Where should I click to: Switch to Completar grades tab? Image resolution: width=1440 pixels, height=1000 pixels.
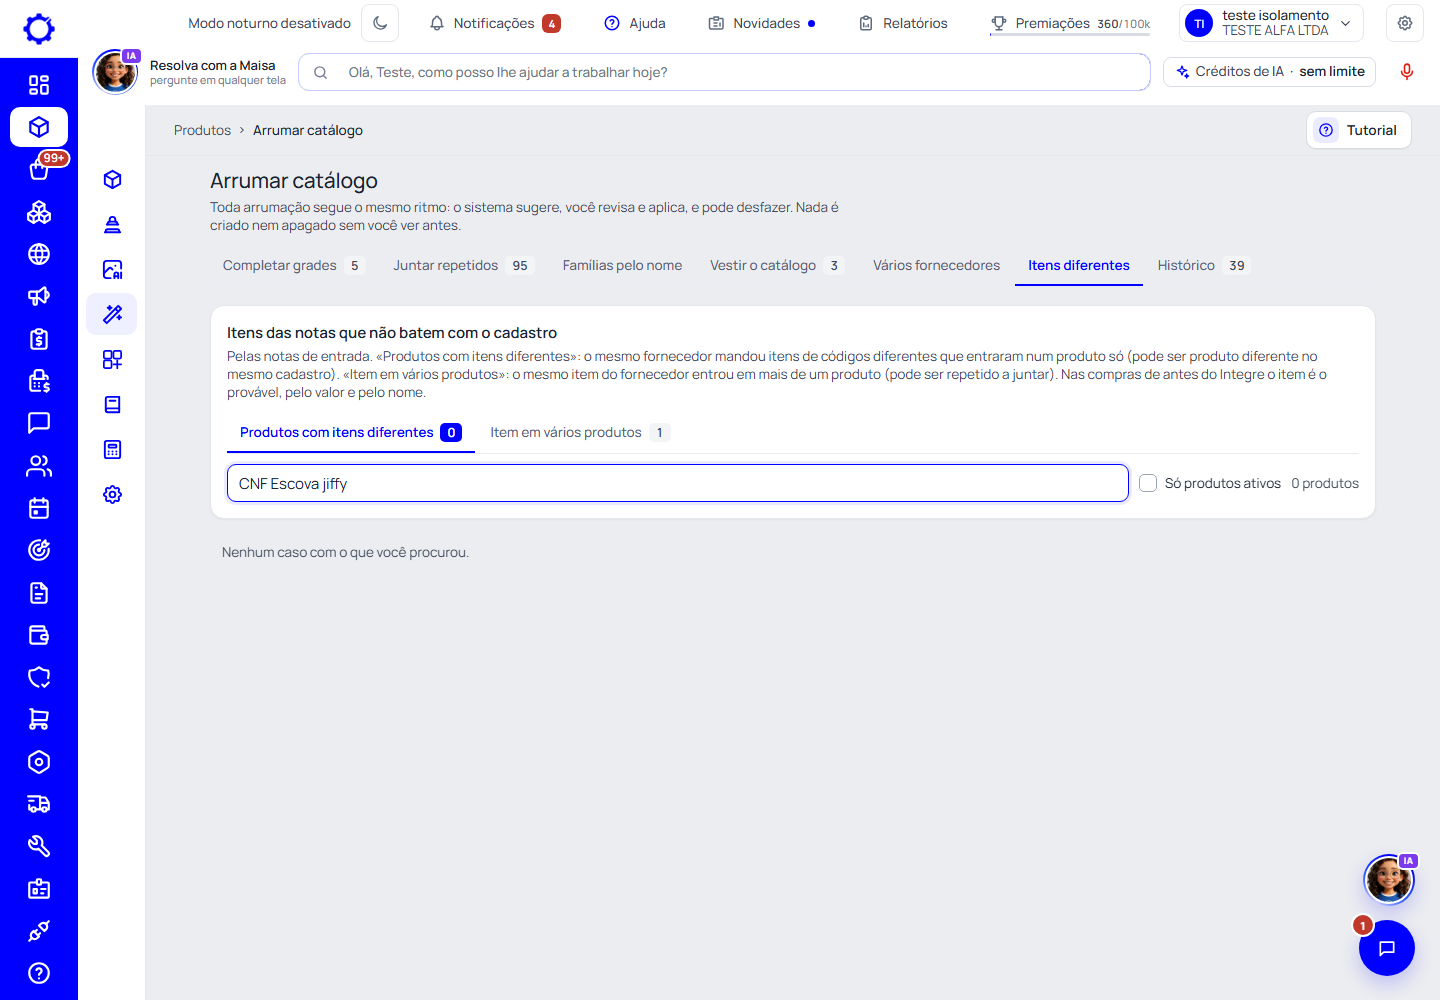coord(292,265)
